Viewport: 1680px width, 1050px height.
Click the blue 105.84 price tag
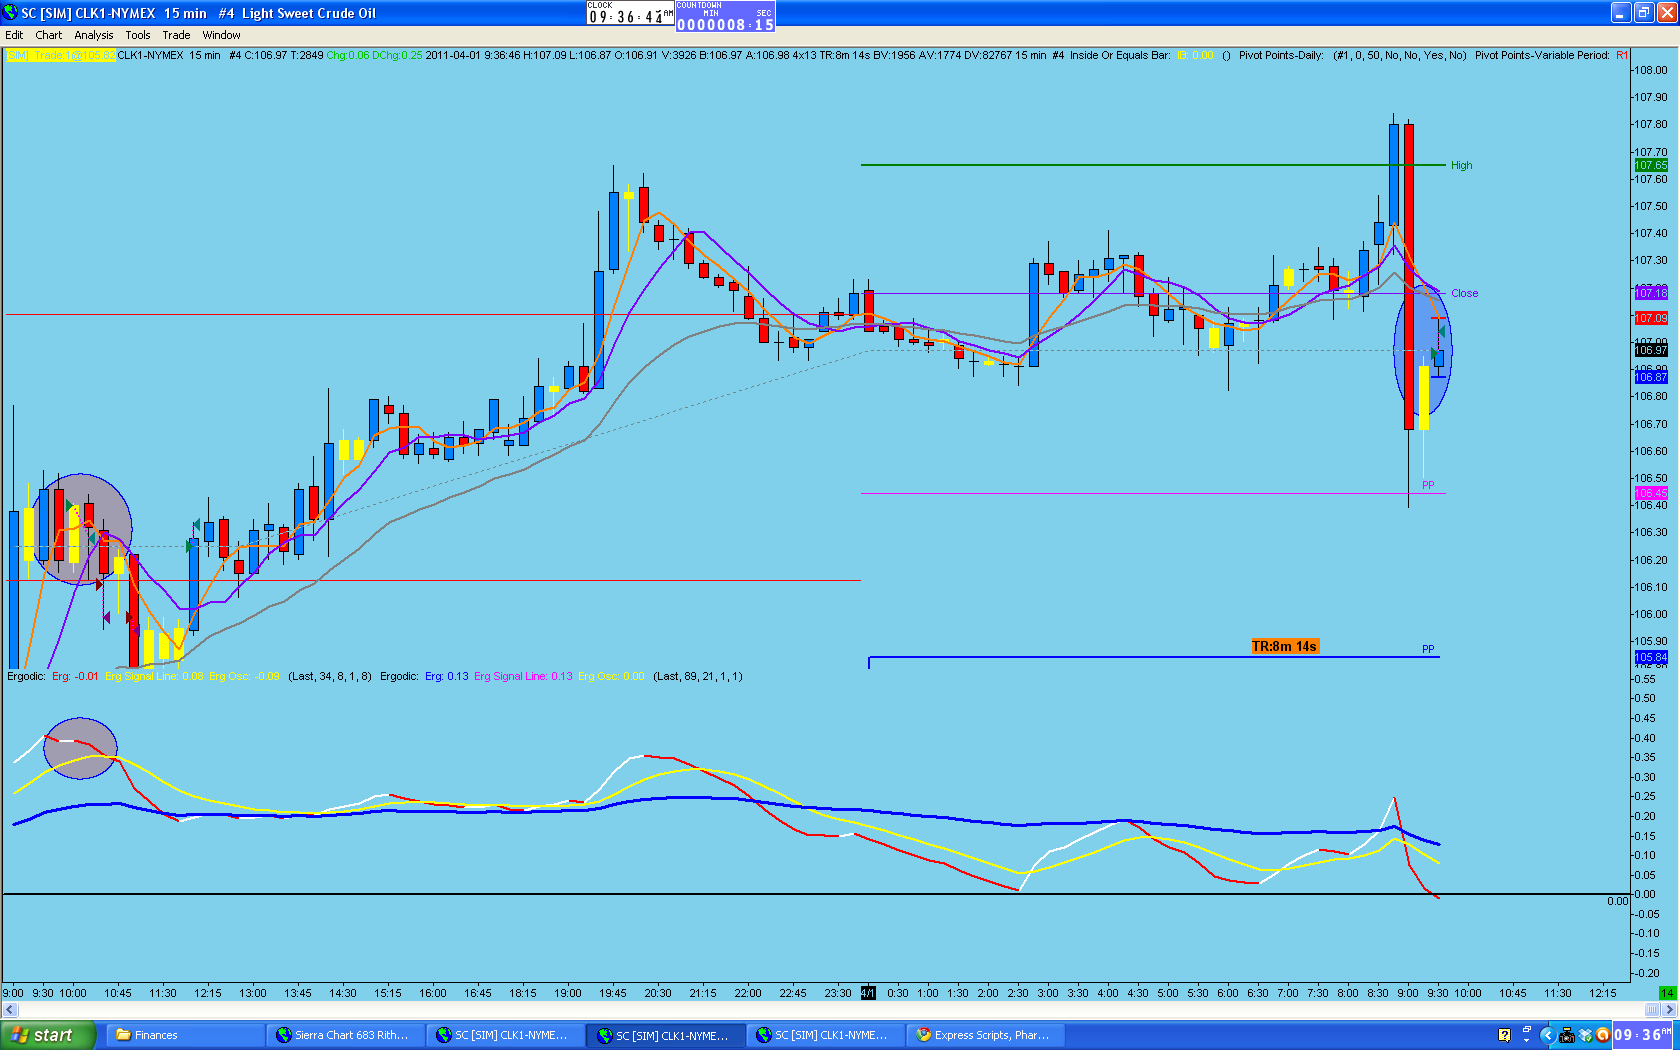coord(1651,657)
